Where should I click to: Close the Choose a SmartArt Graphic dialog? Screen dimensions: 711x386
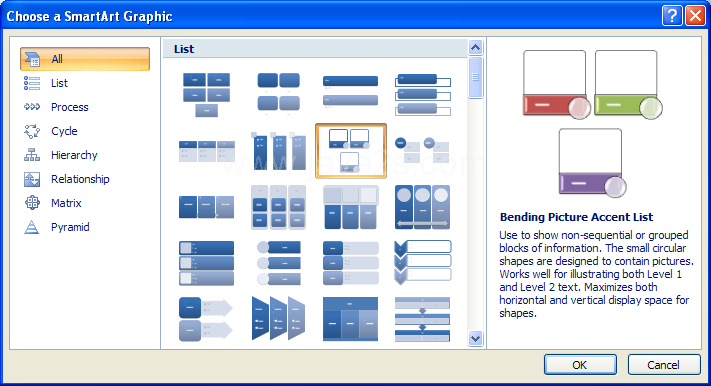coord(695,16)
